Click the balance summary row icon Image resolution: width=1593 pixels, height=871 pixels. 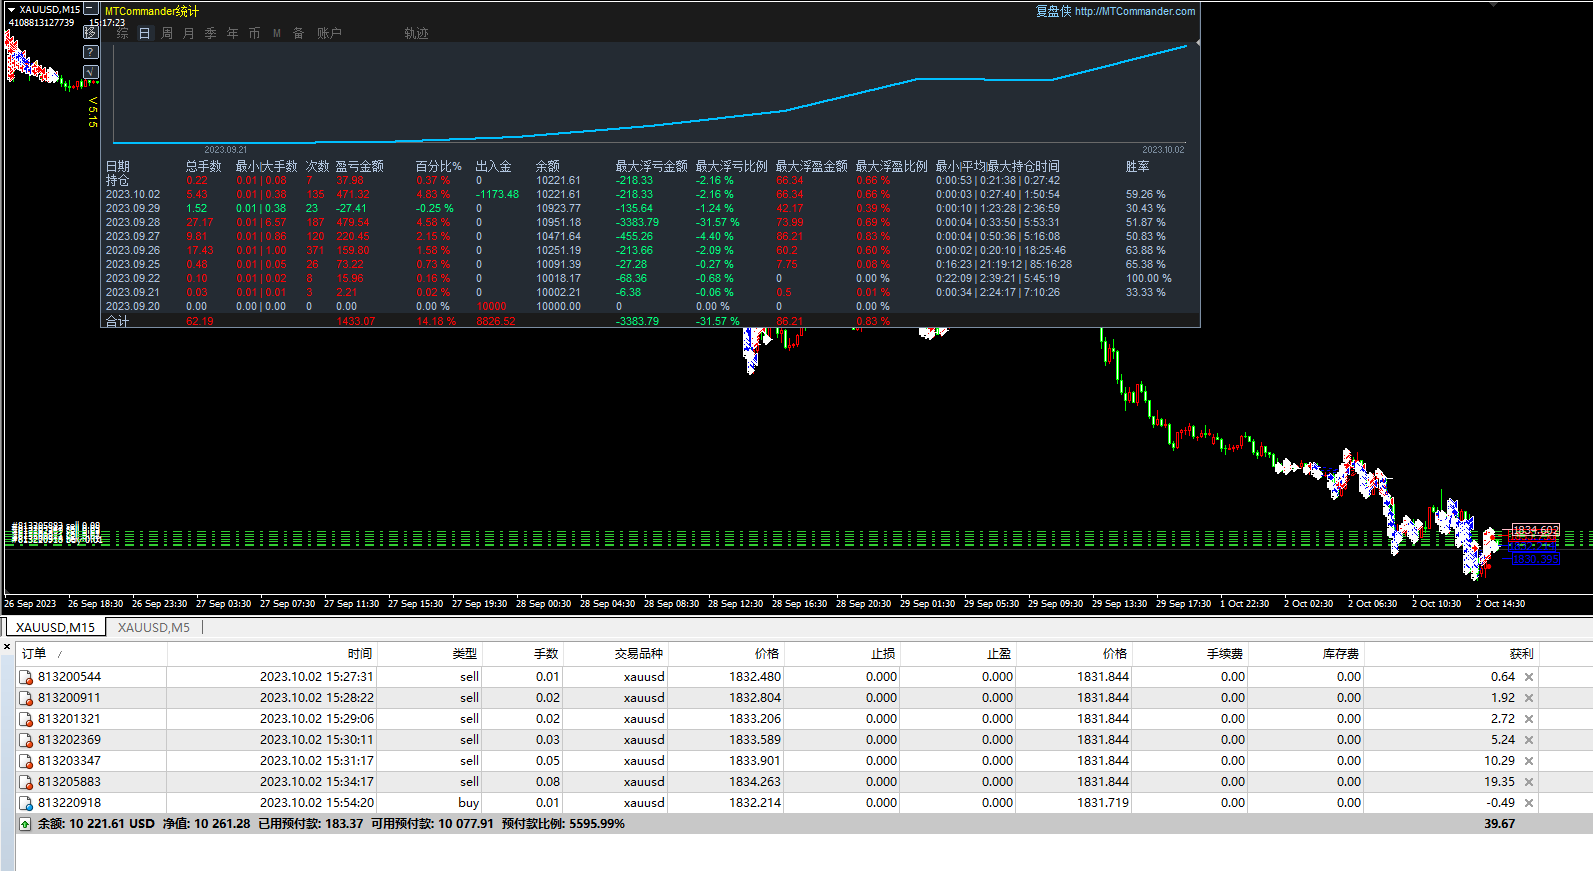(x=25, y=824)
